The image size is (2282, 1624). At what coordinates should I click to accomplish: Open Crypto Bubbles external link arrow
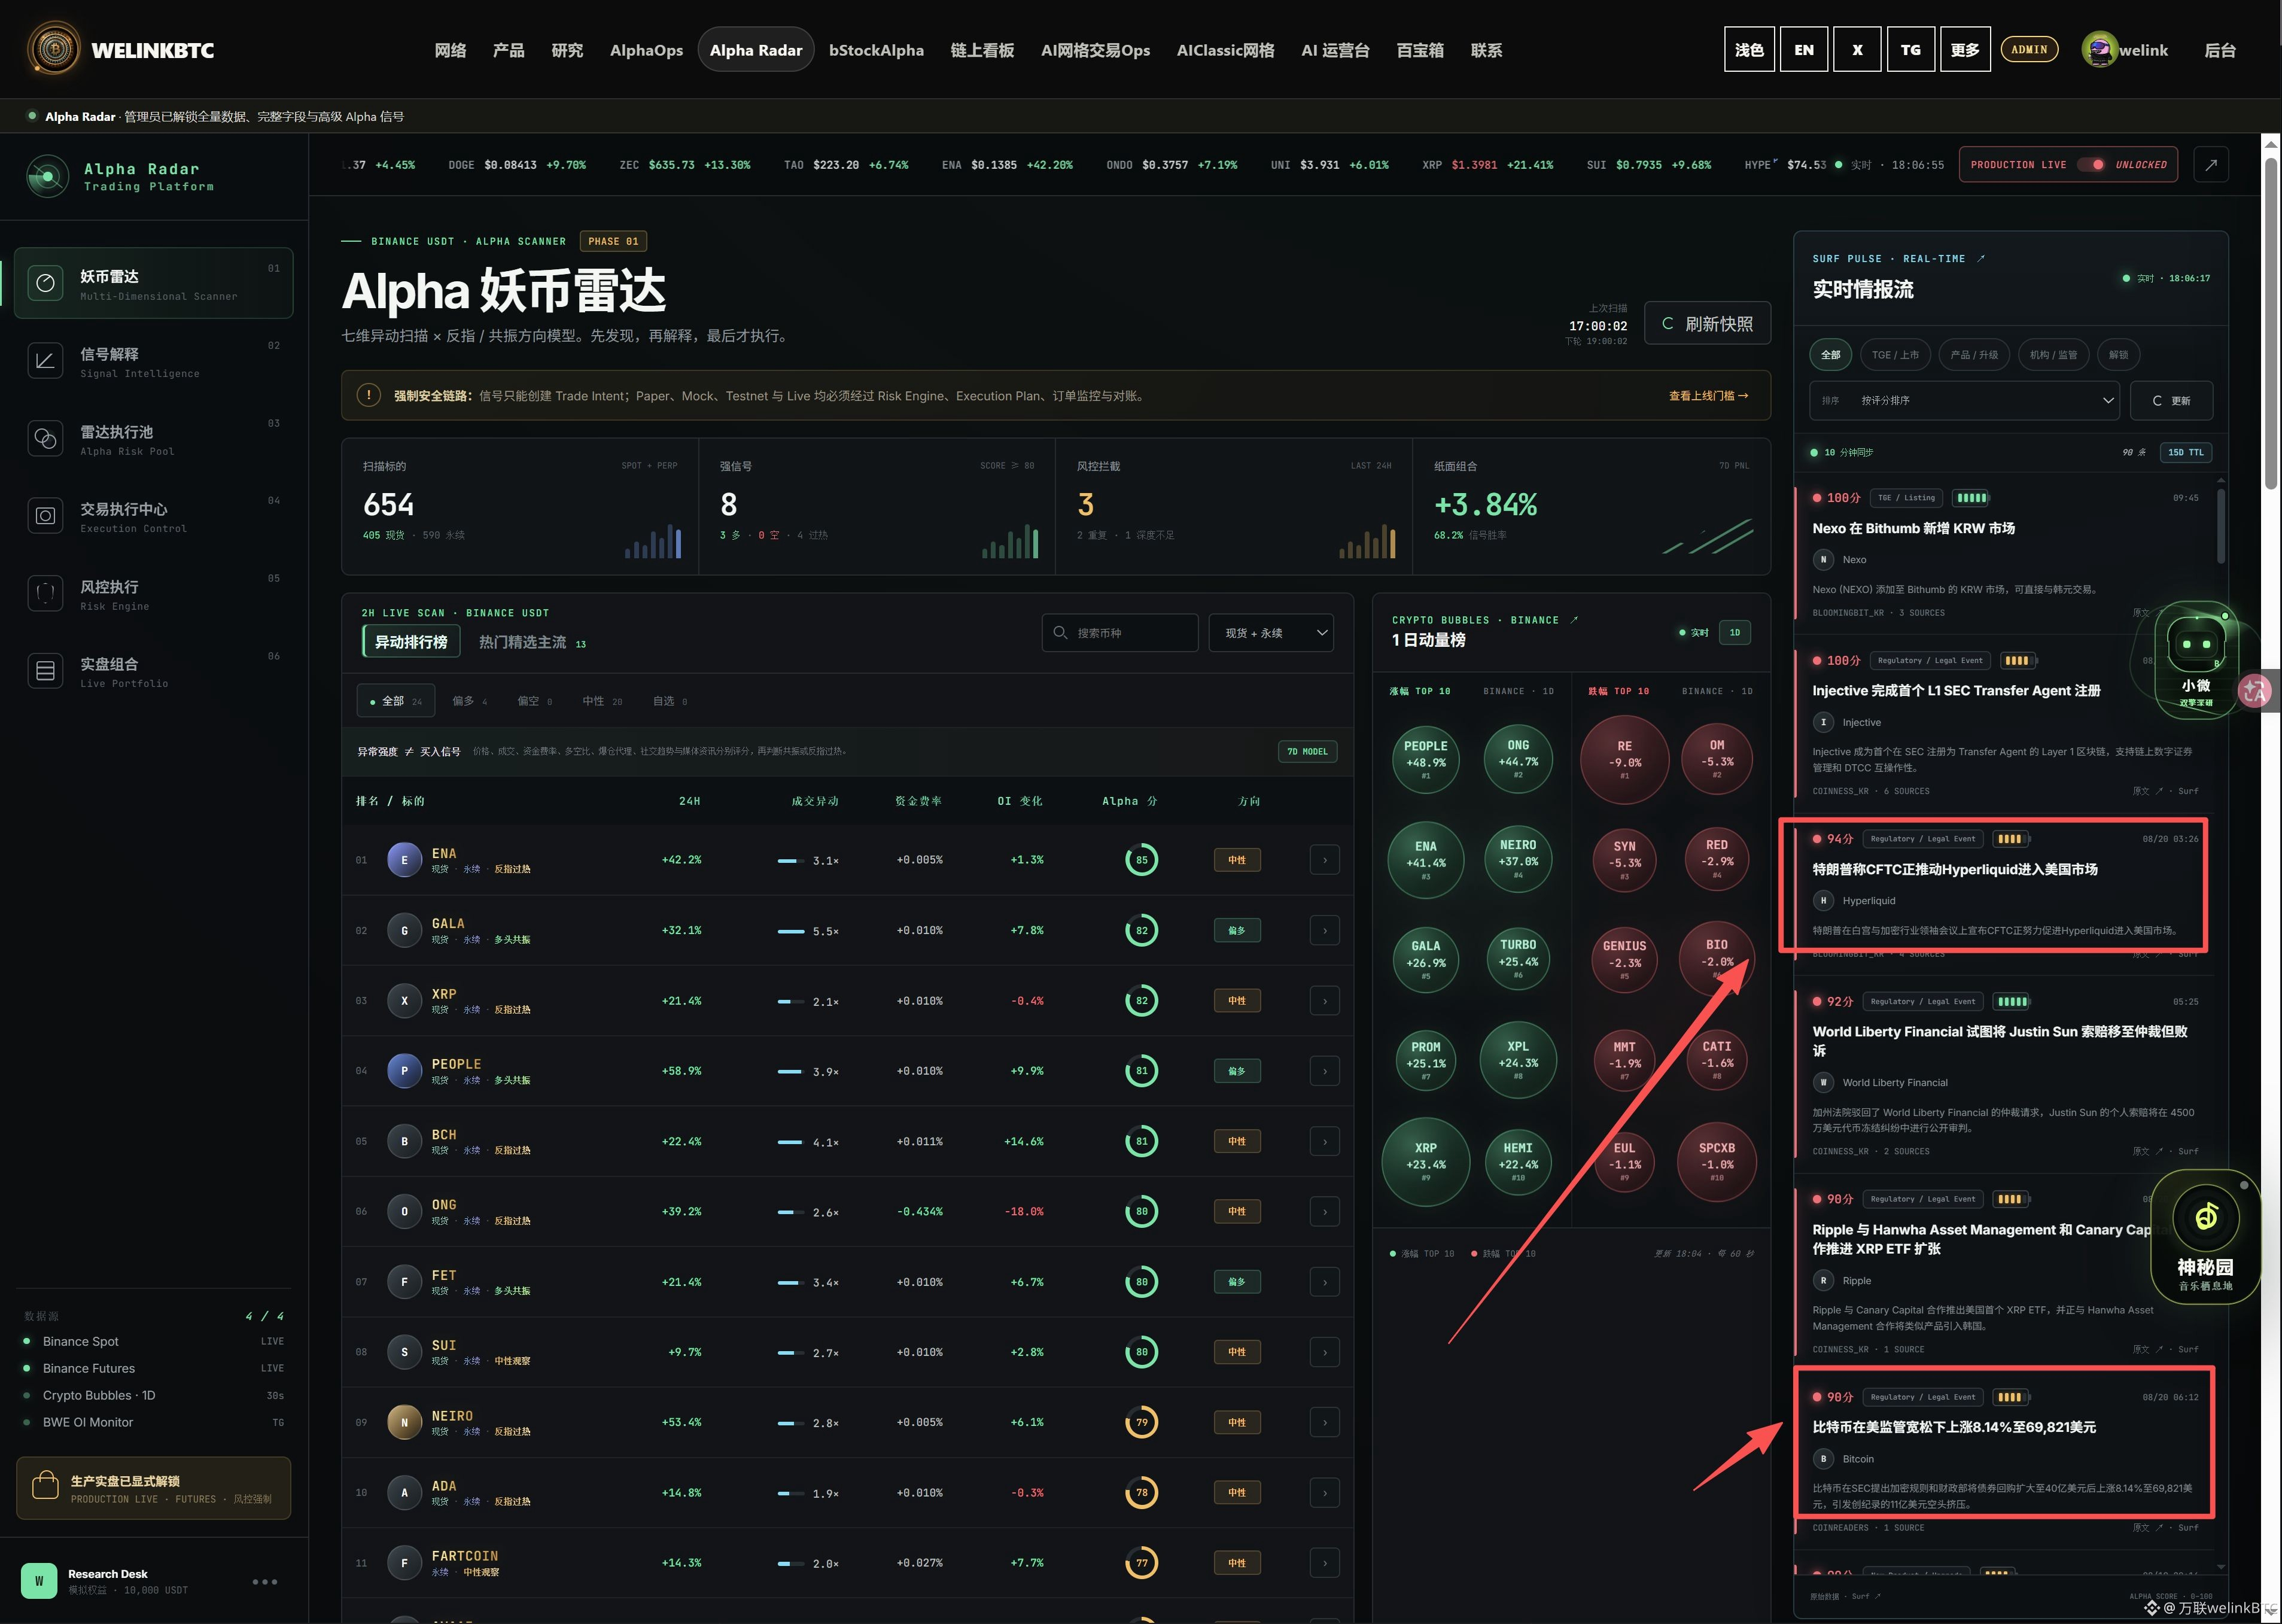[x=1574, y=620]
